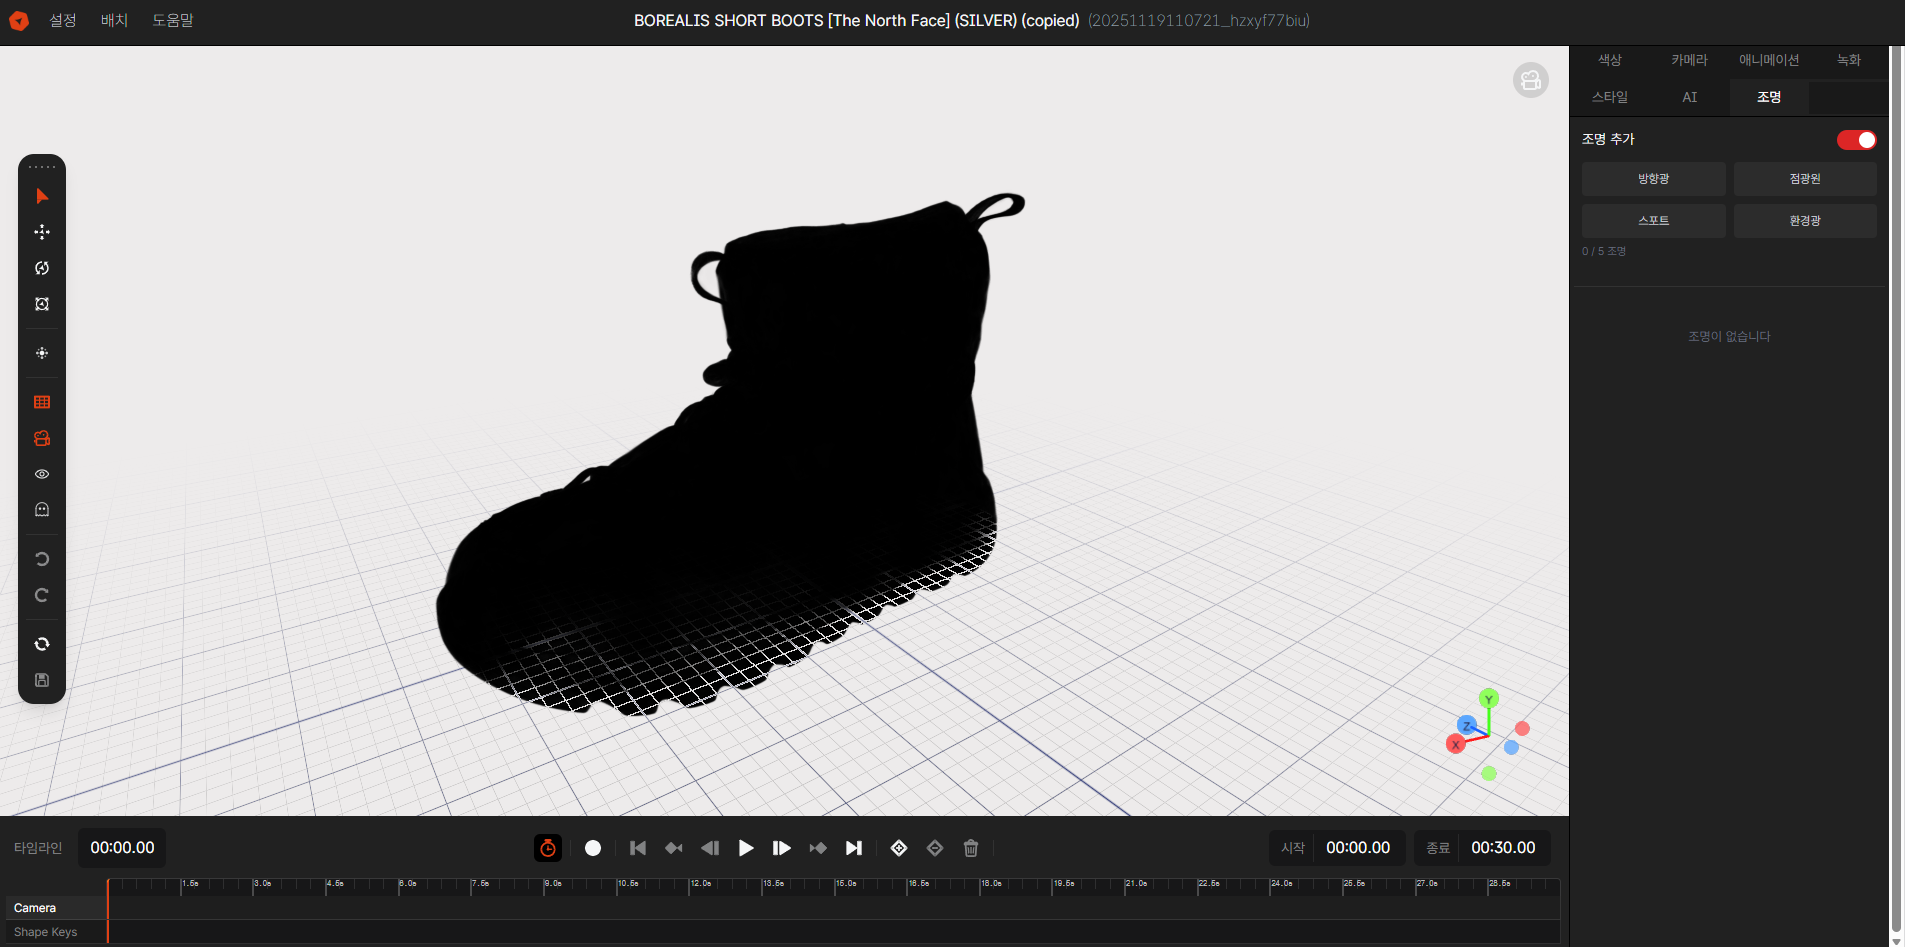Open the grid settings icon
1905x947 pixels.
(41, 402)
